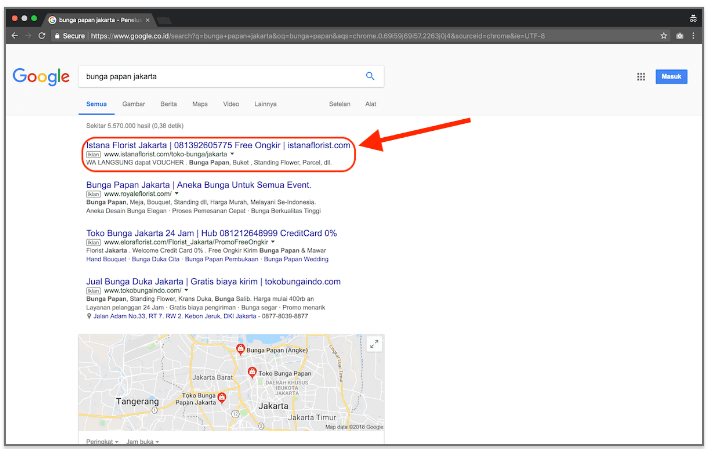
Task: Click the Bunga Papan (Angke) map pin
Action: tap(240, 347)
